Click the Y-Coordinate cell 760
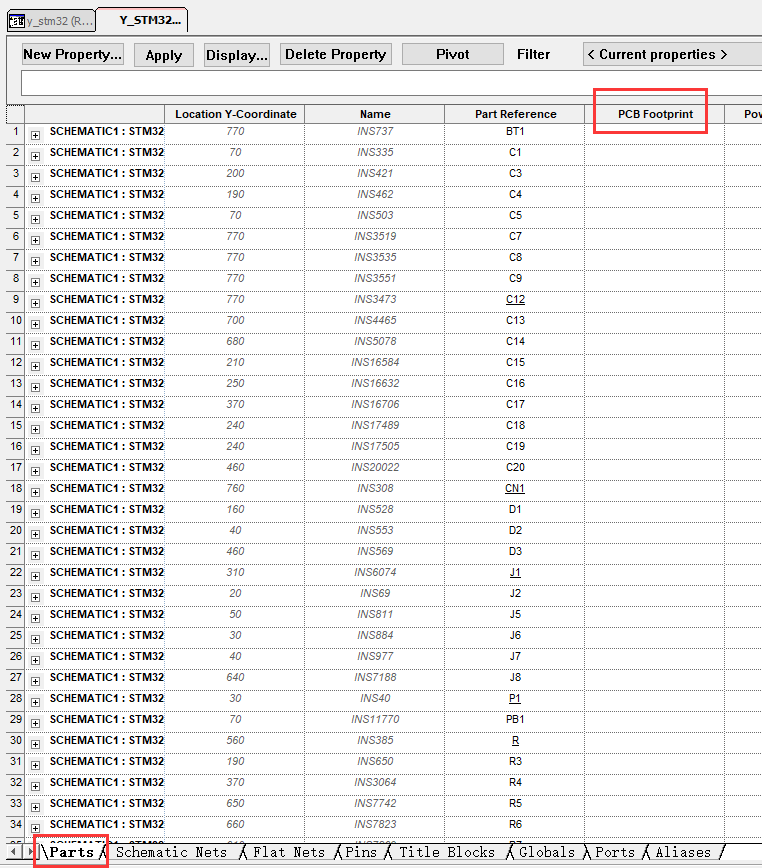The width and height of the screenshot is (762, 868). click(x=235, y=488)
